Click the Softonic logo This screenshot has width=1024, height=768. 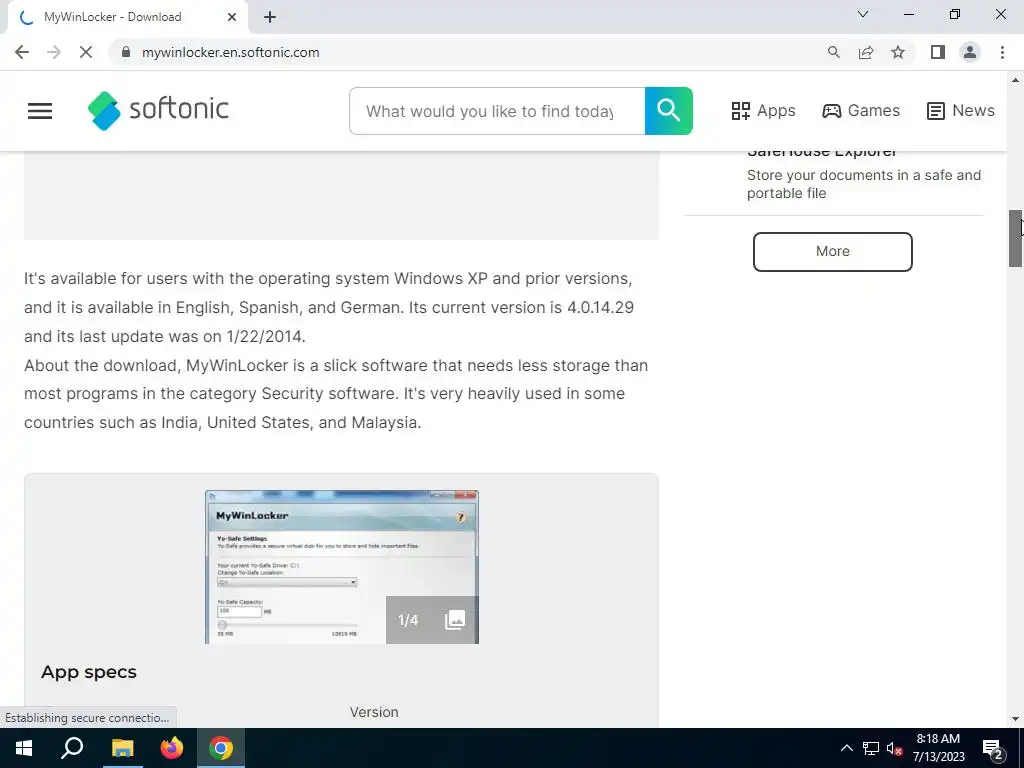158,110
